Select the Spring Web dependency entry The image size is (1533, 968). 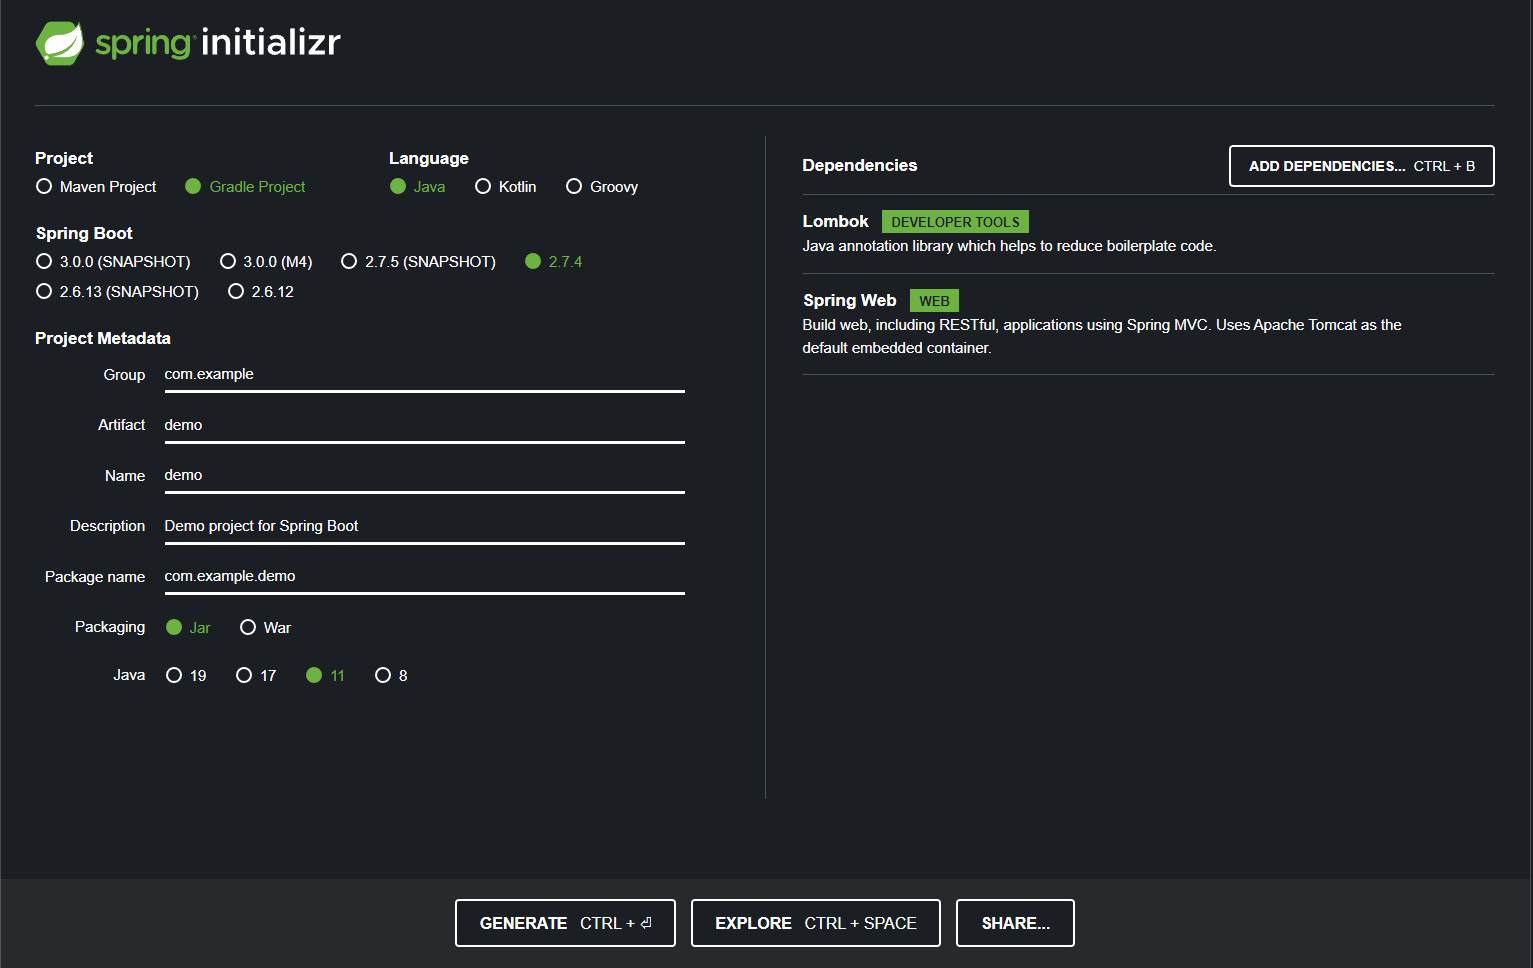(1148, 324)
